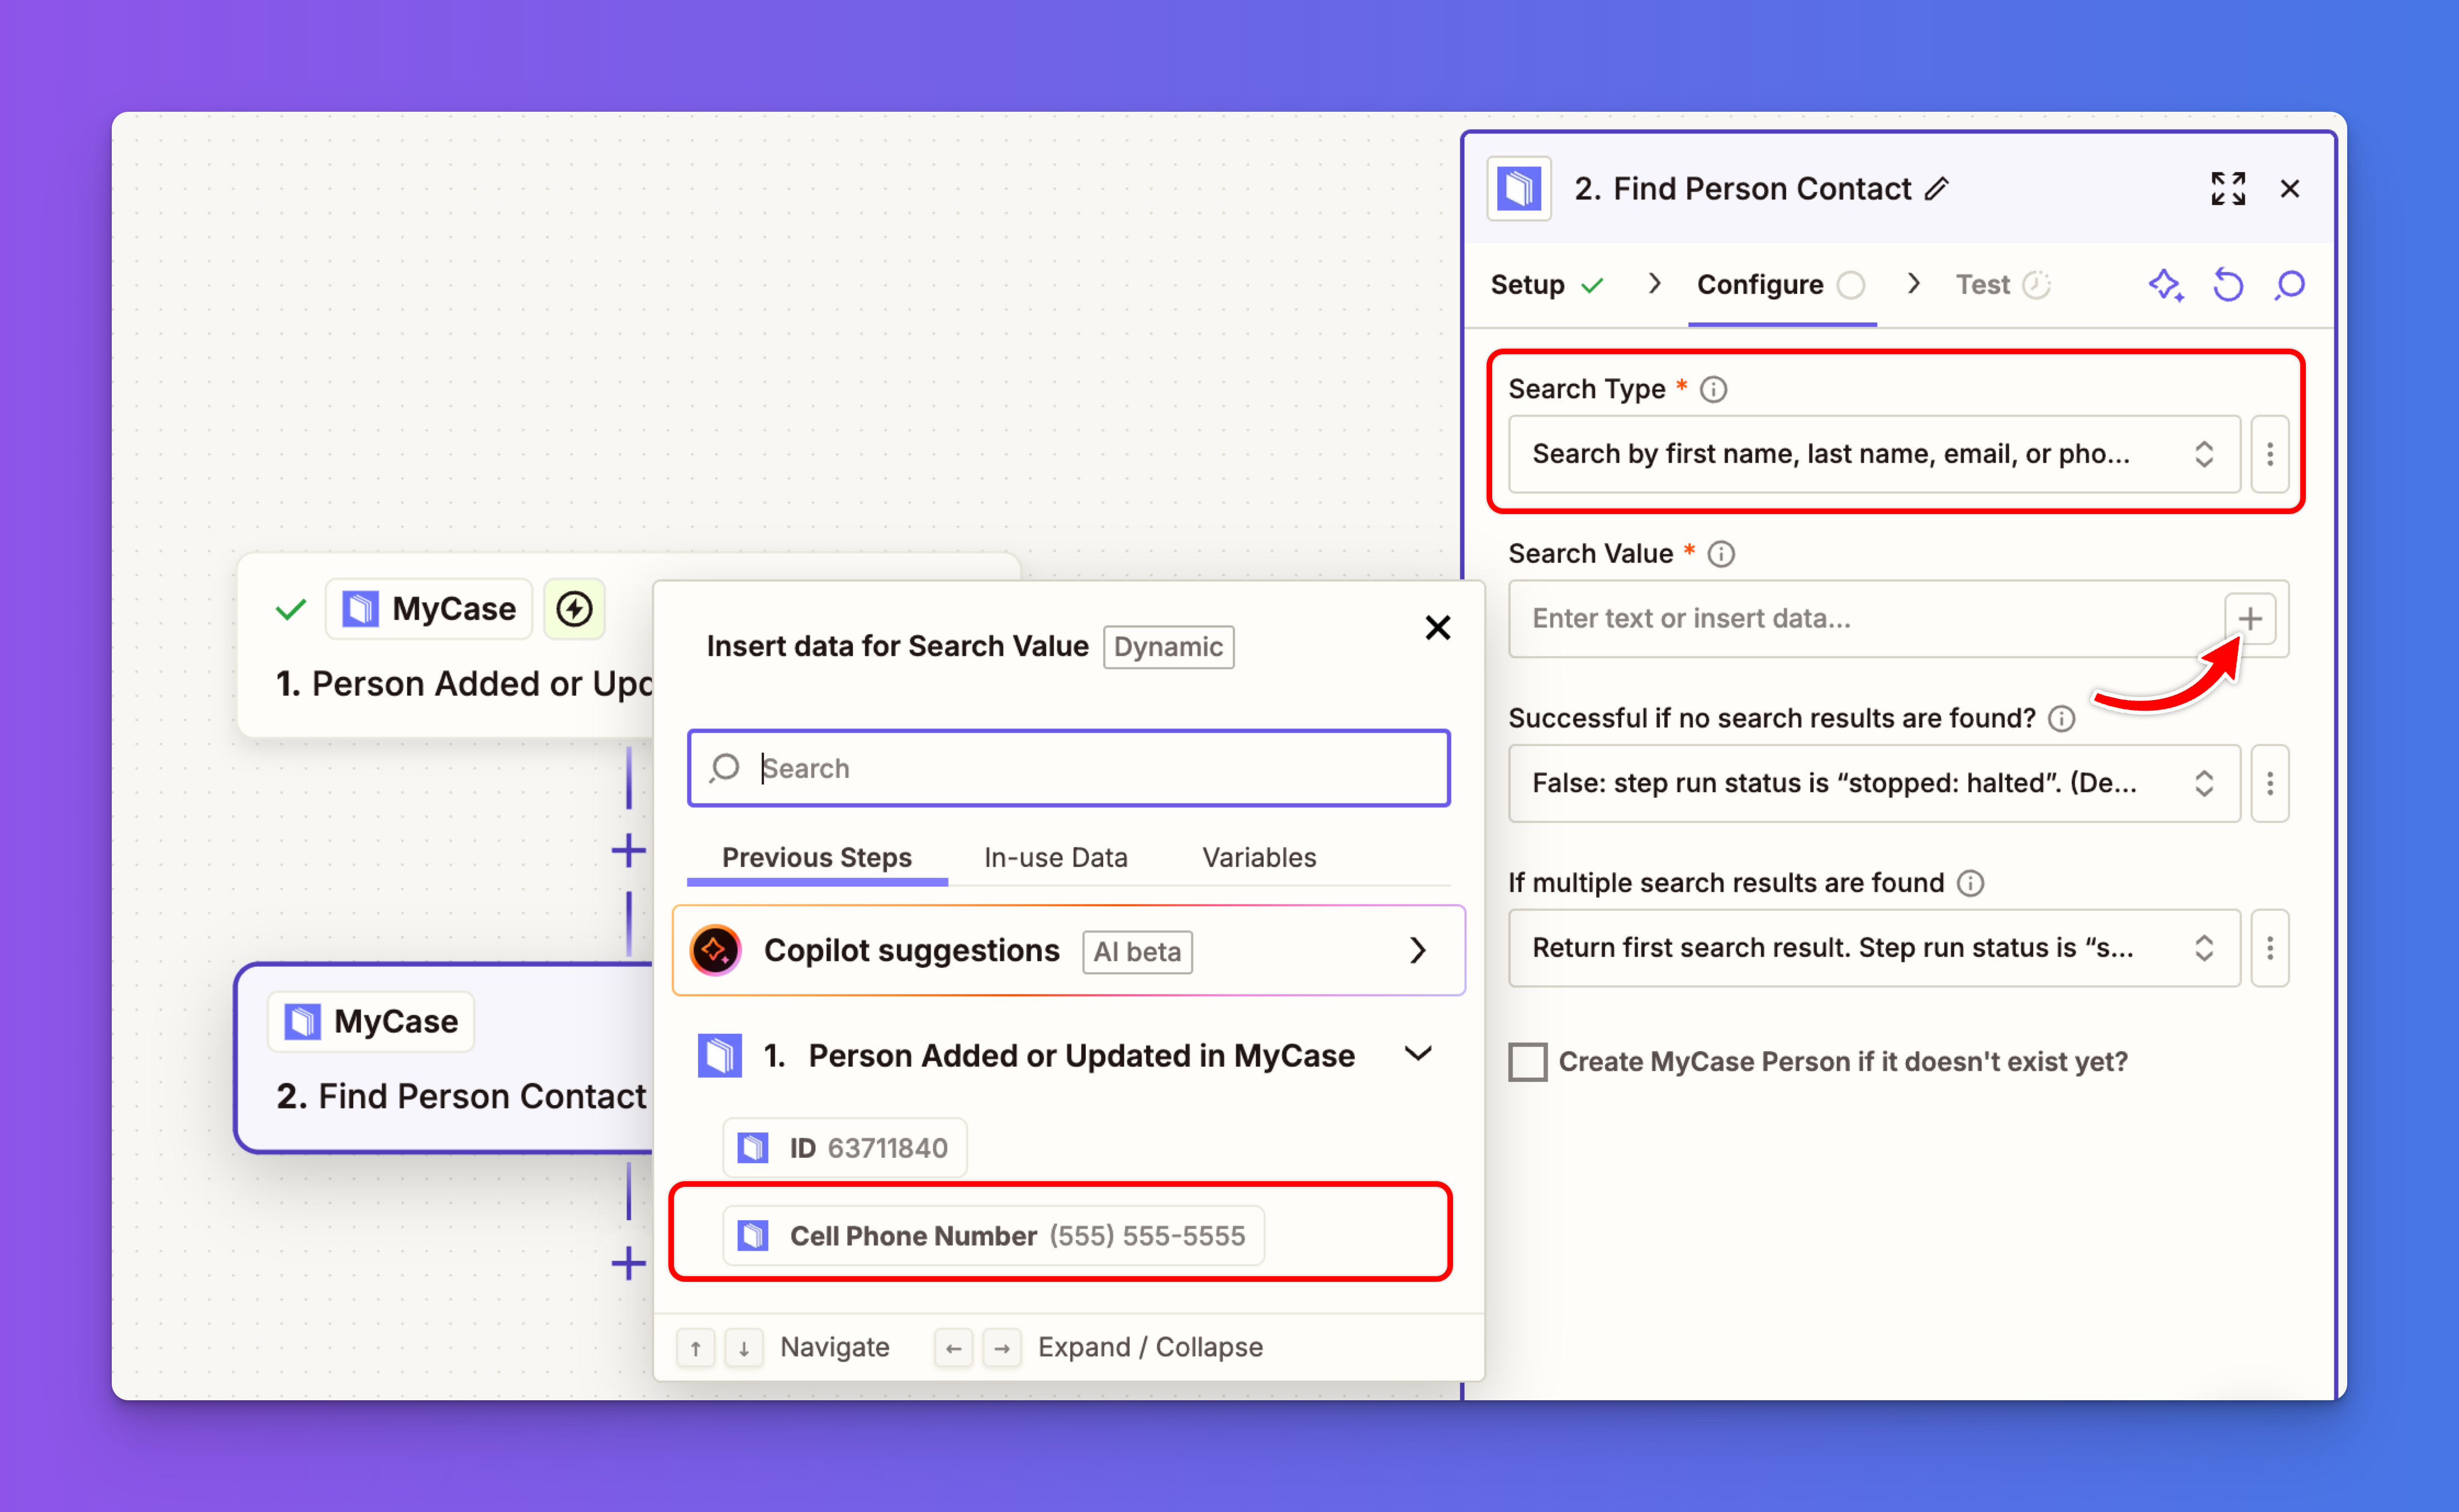This screenshot has width=2459, height=1512.
Task: Click the plus icon in Search Value field
Action: pyautogui.click(x=2249, y=618)
